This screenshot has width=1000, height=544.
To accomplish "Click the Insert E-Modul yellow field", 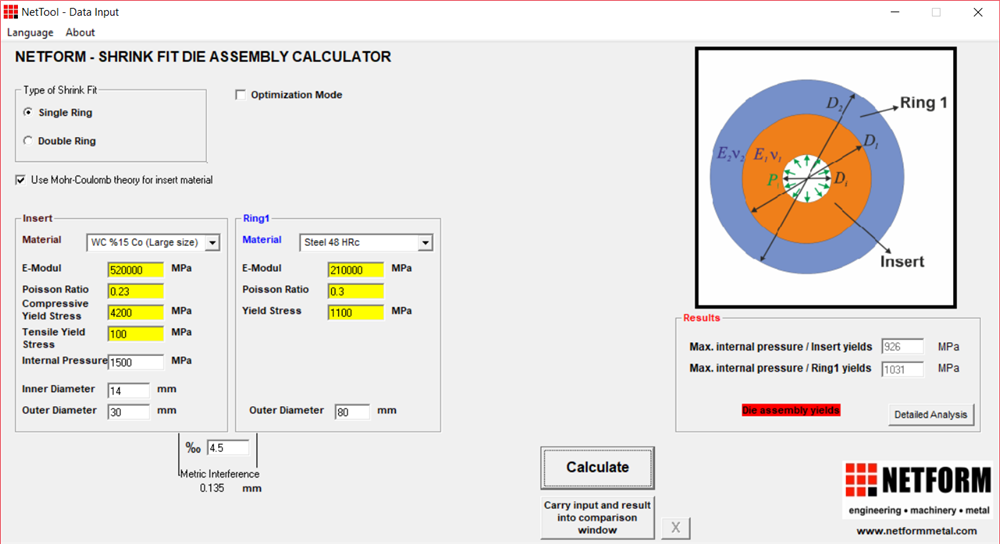I will (135, 270).
